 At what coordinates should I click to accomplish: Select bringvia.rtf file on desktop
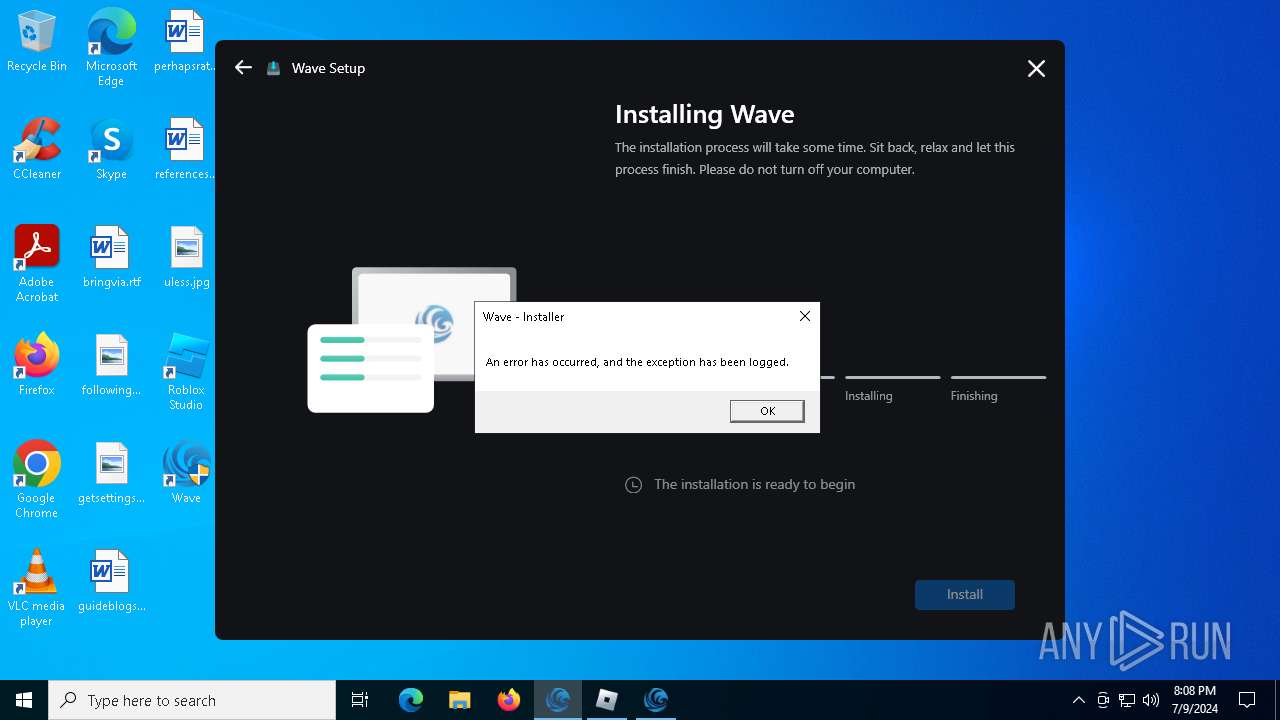111,258
